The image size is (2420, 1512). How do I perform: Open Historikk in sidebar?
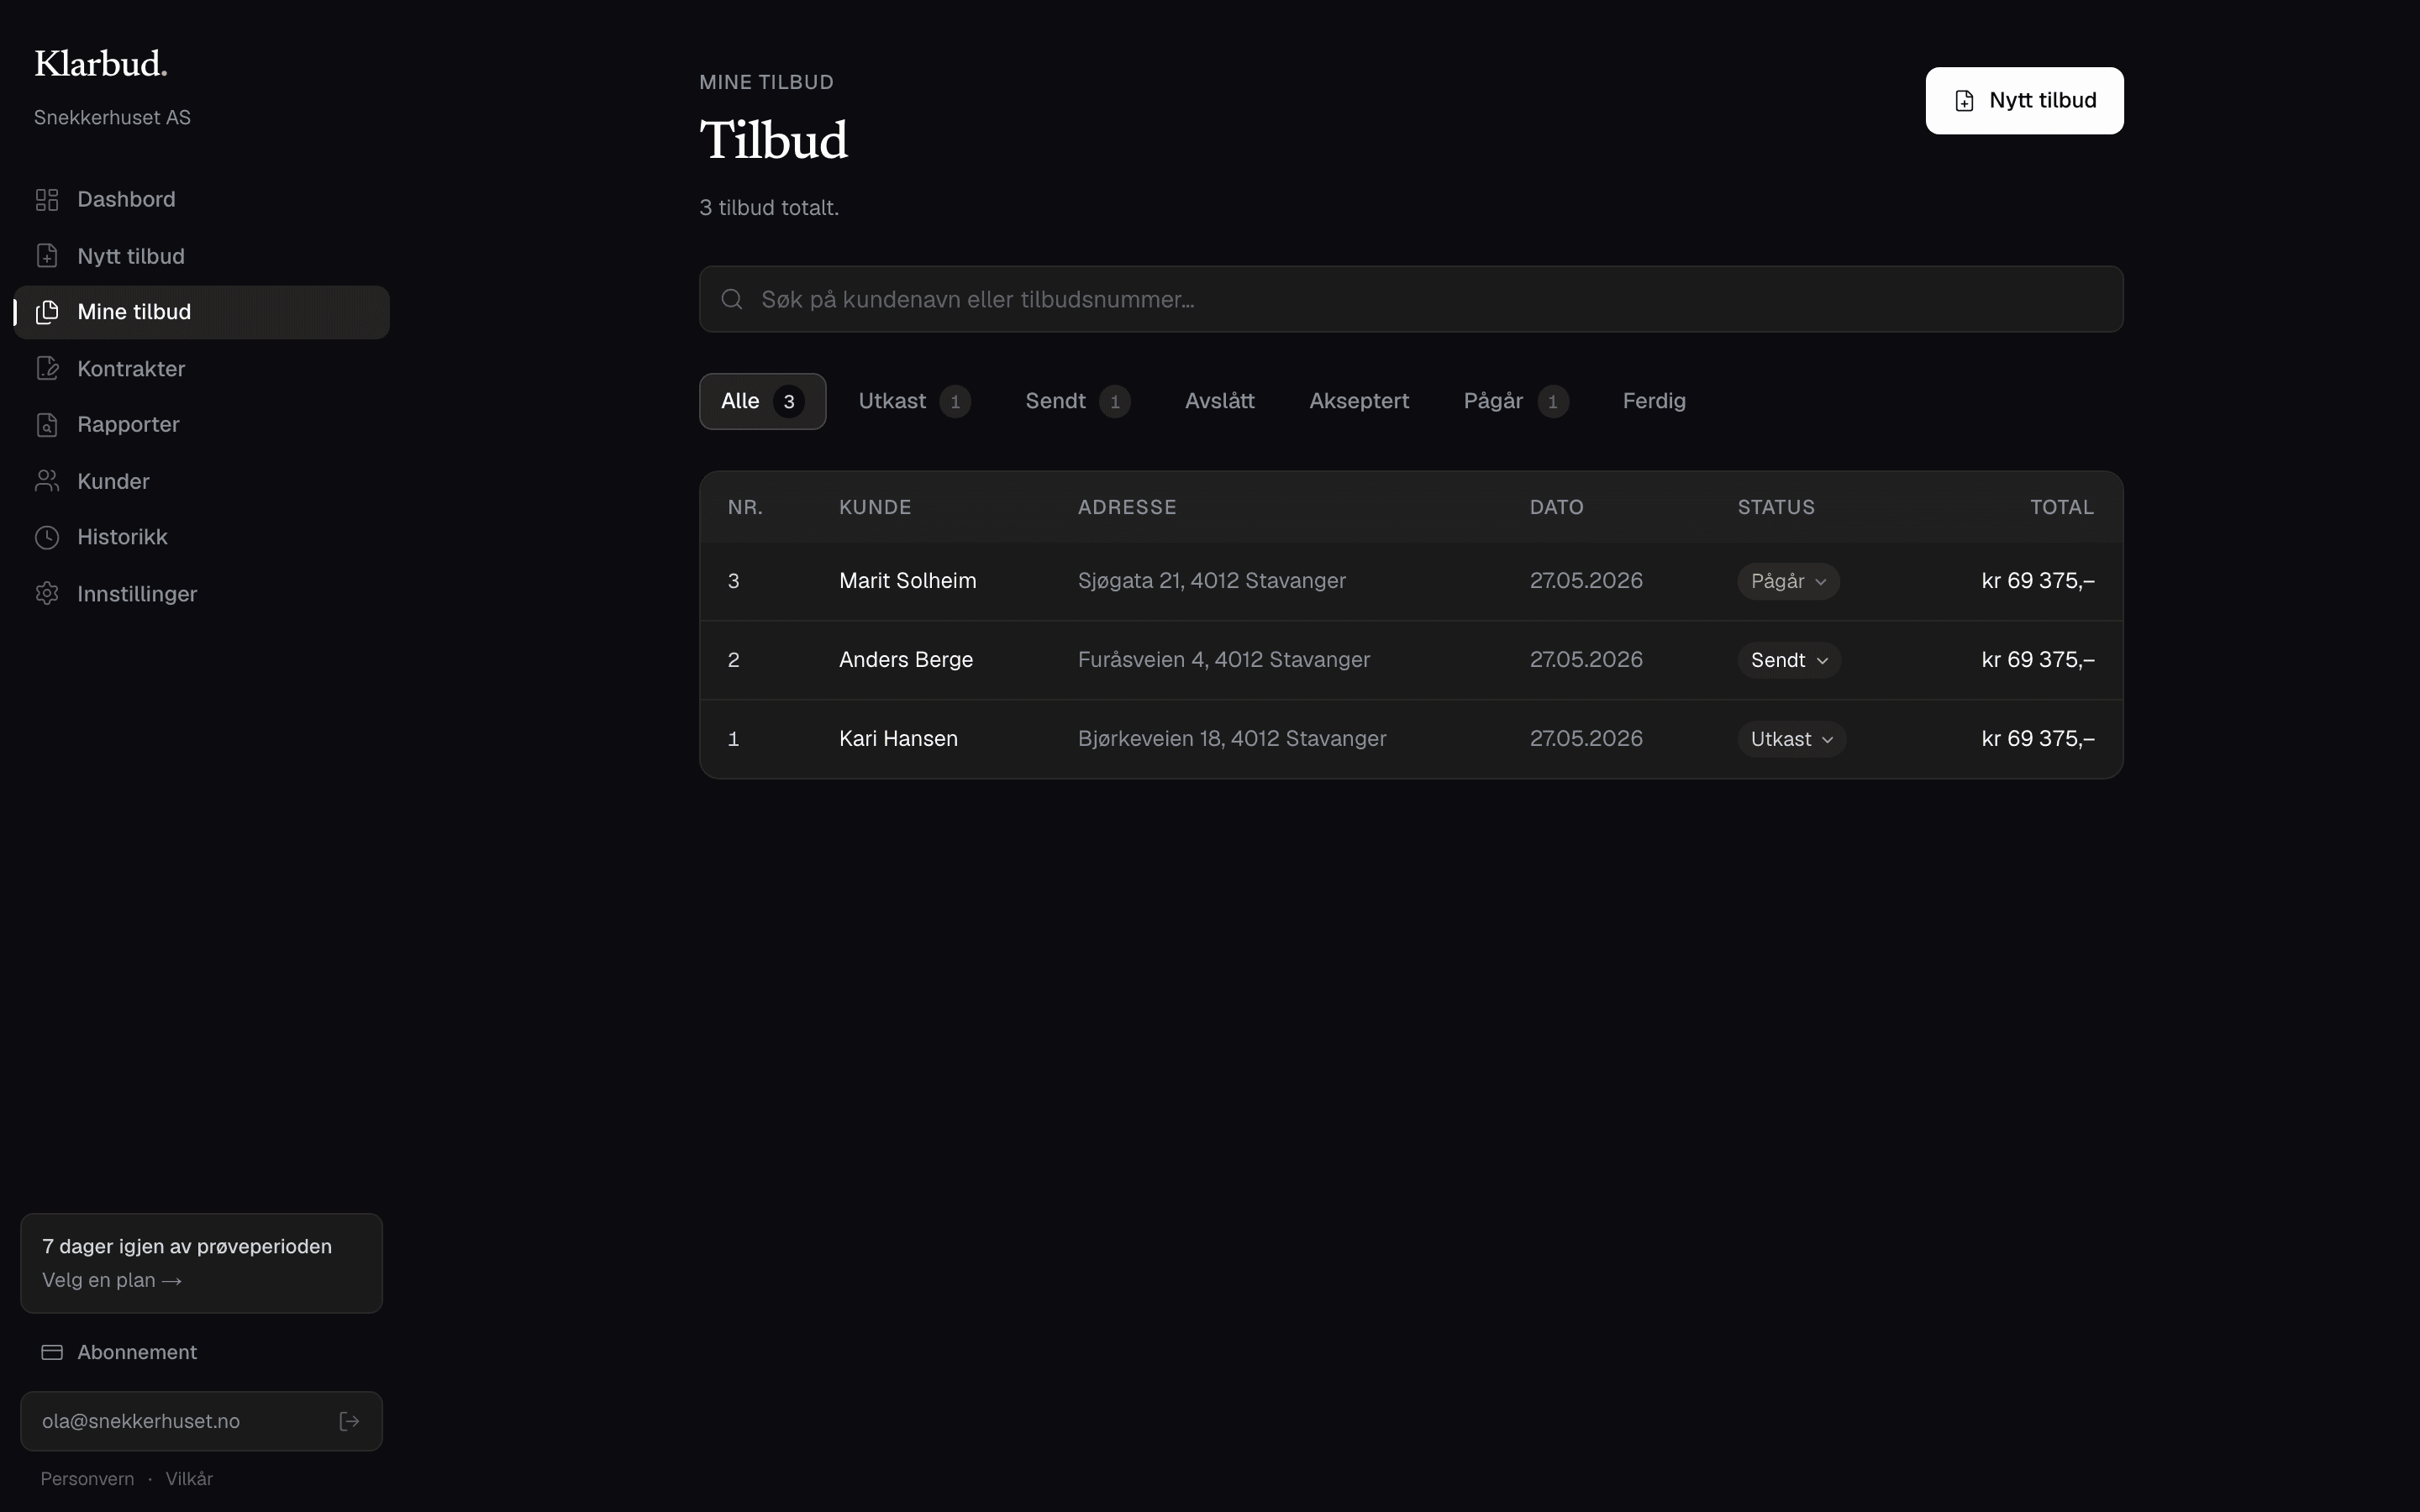(x=201, y=537)
